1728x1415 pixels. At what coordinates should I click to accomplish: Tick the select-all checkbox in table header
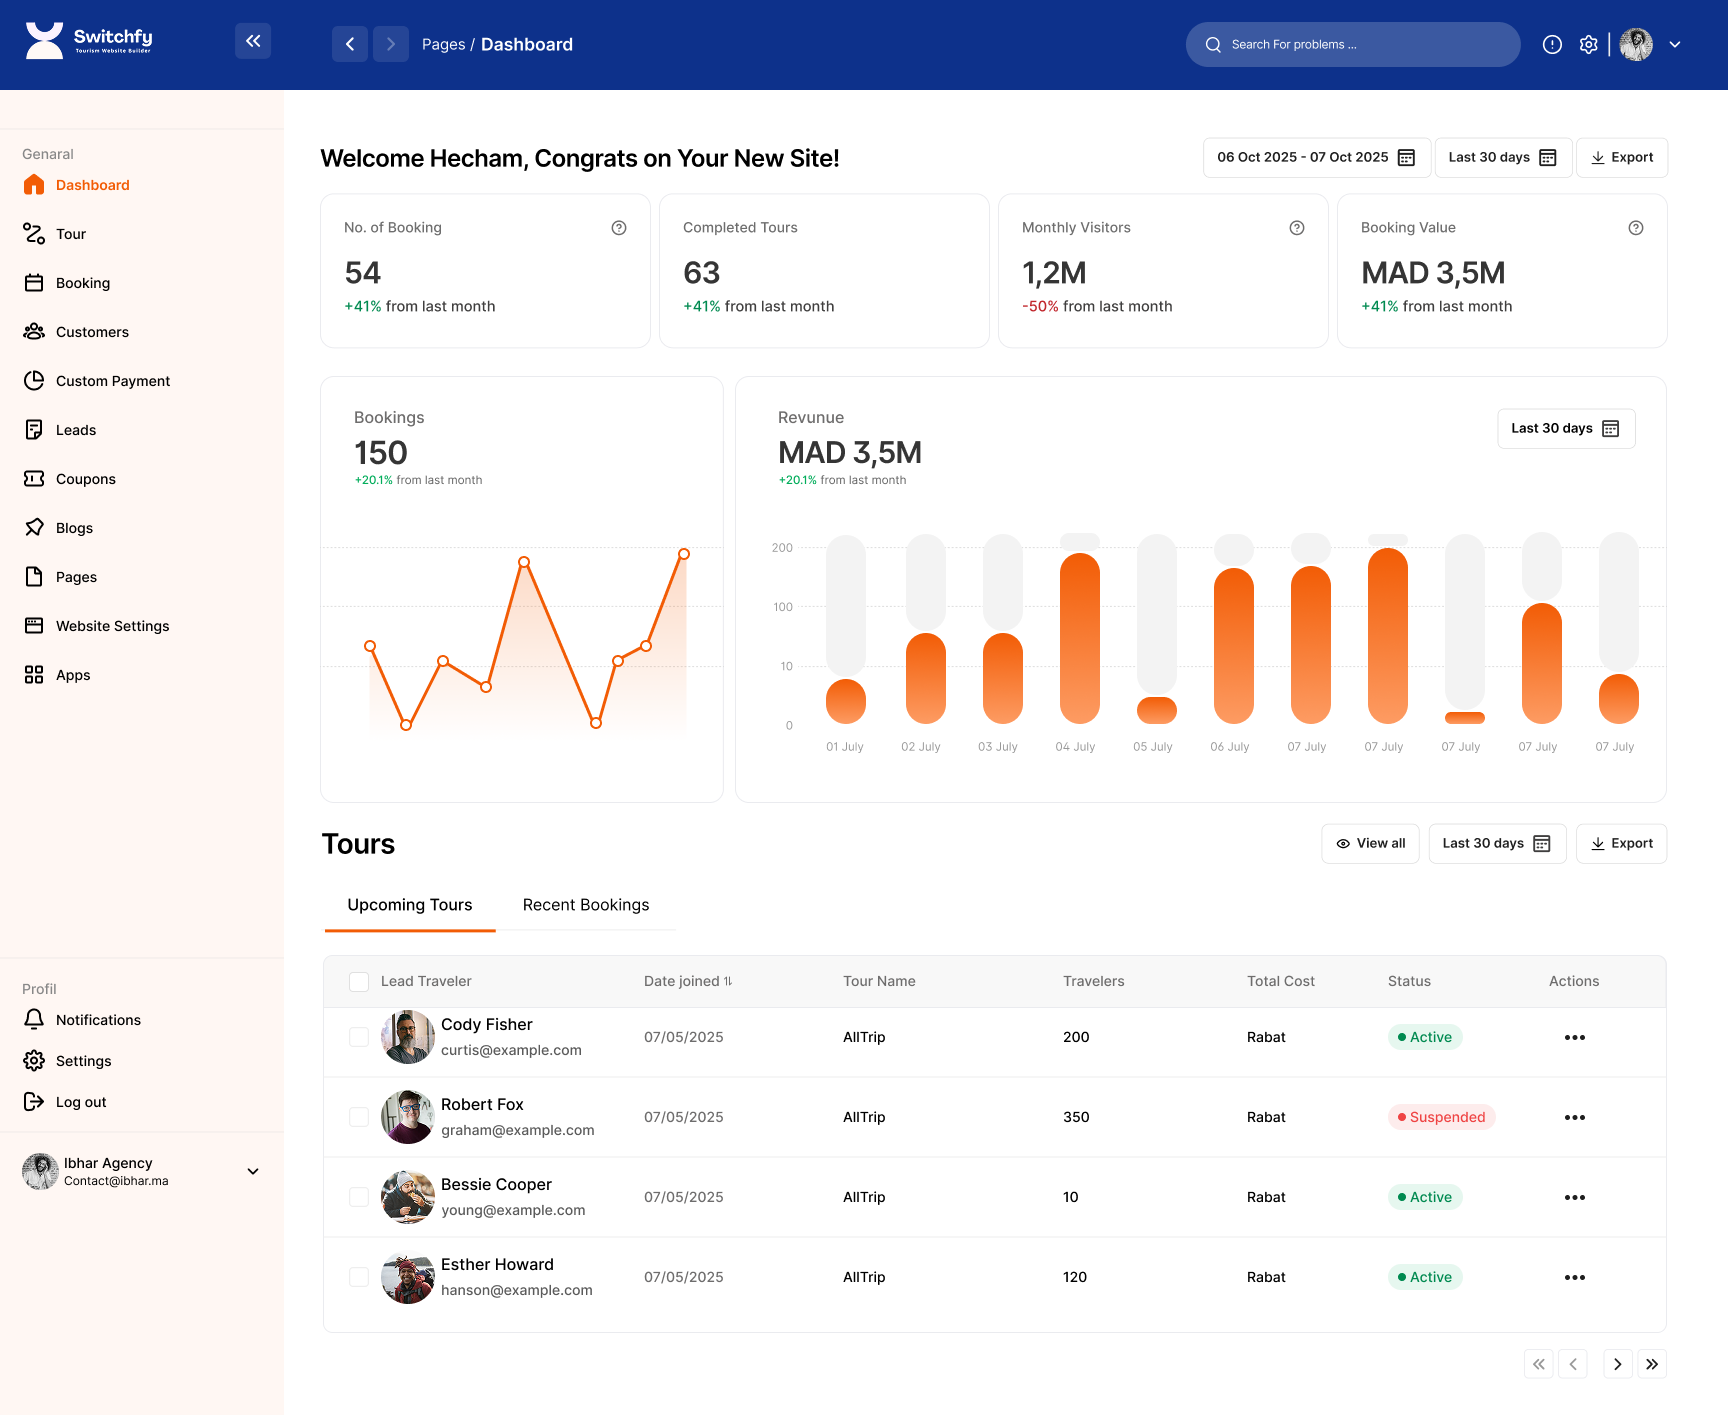359,982
